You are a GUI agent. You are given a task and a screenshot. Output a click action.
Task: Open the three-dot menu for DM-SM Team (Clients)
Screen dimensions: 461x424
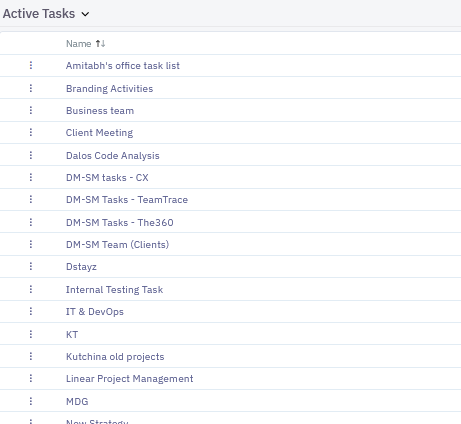31,244
